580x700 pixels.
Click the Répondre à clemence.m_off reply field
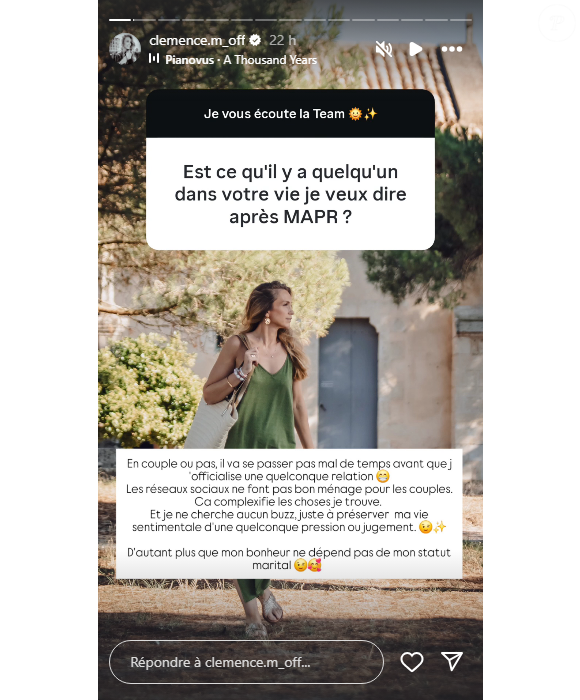pos(246,662)
